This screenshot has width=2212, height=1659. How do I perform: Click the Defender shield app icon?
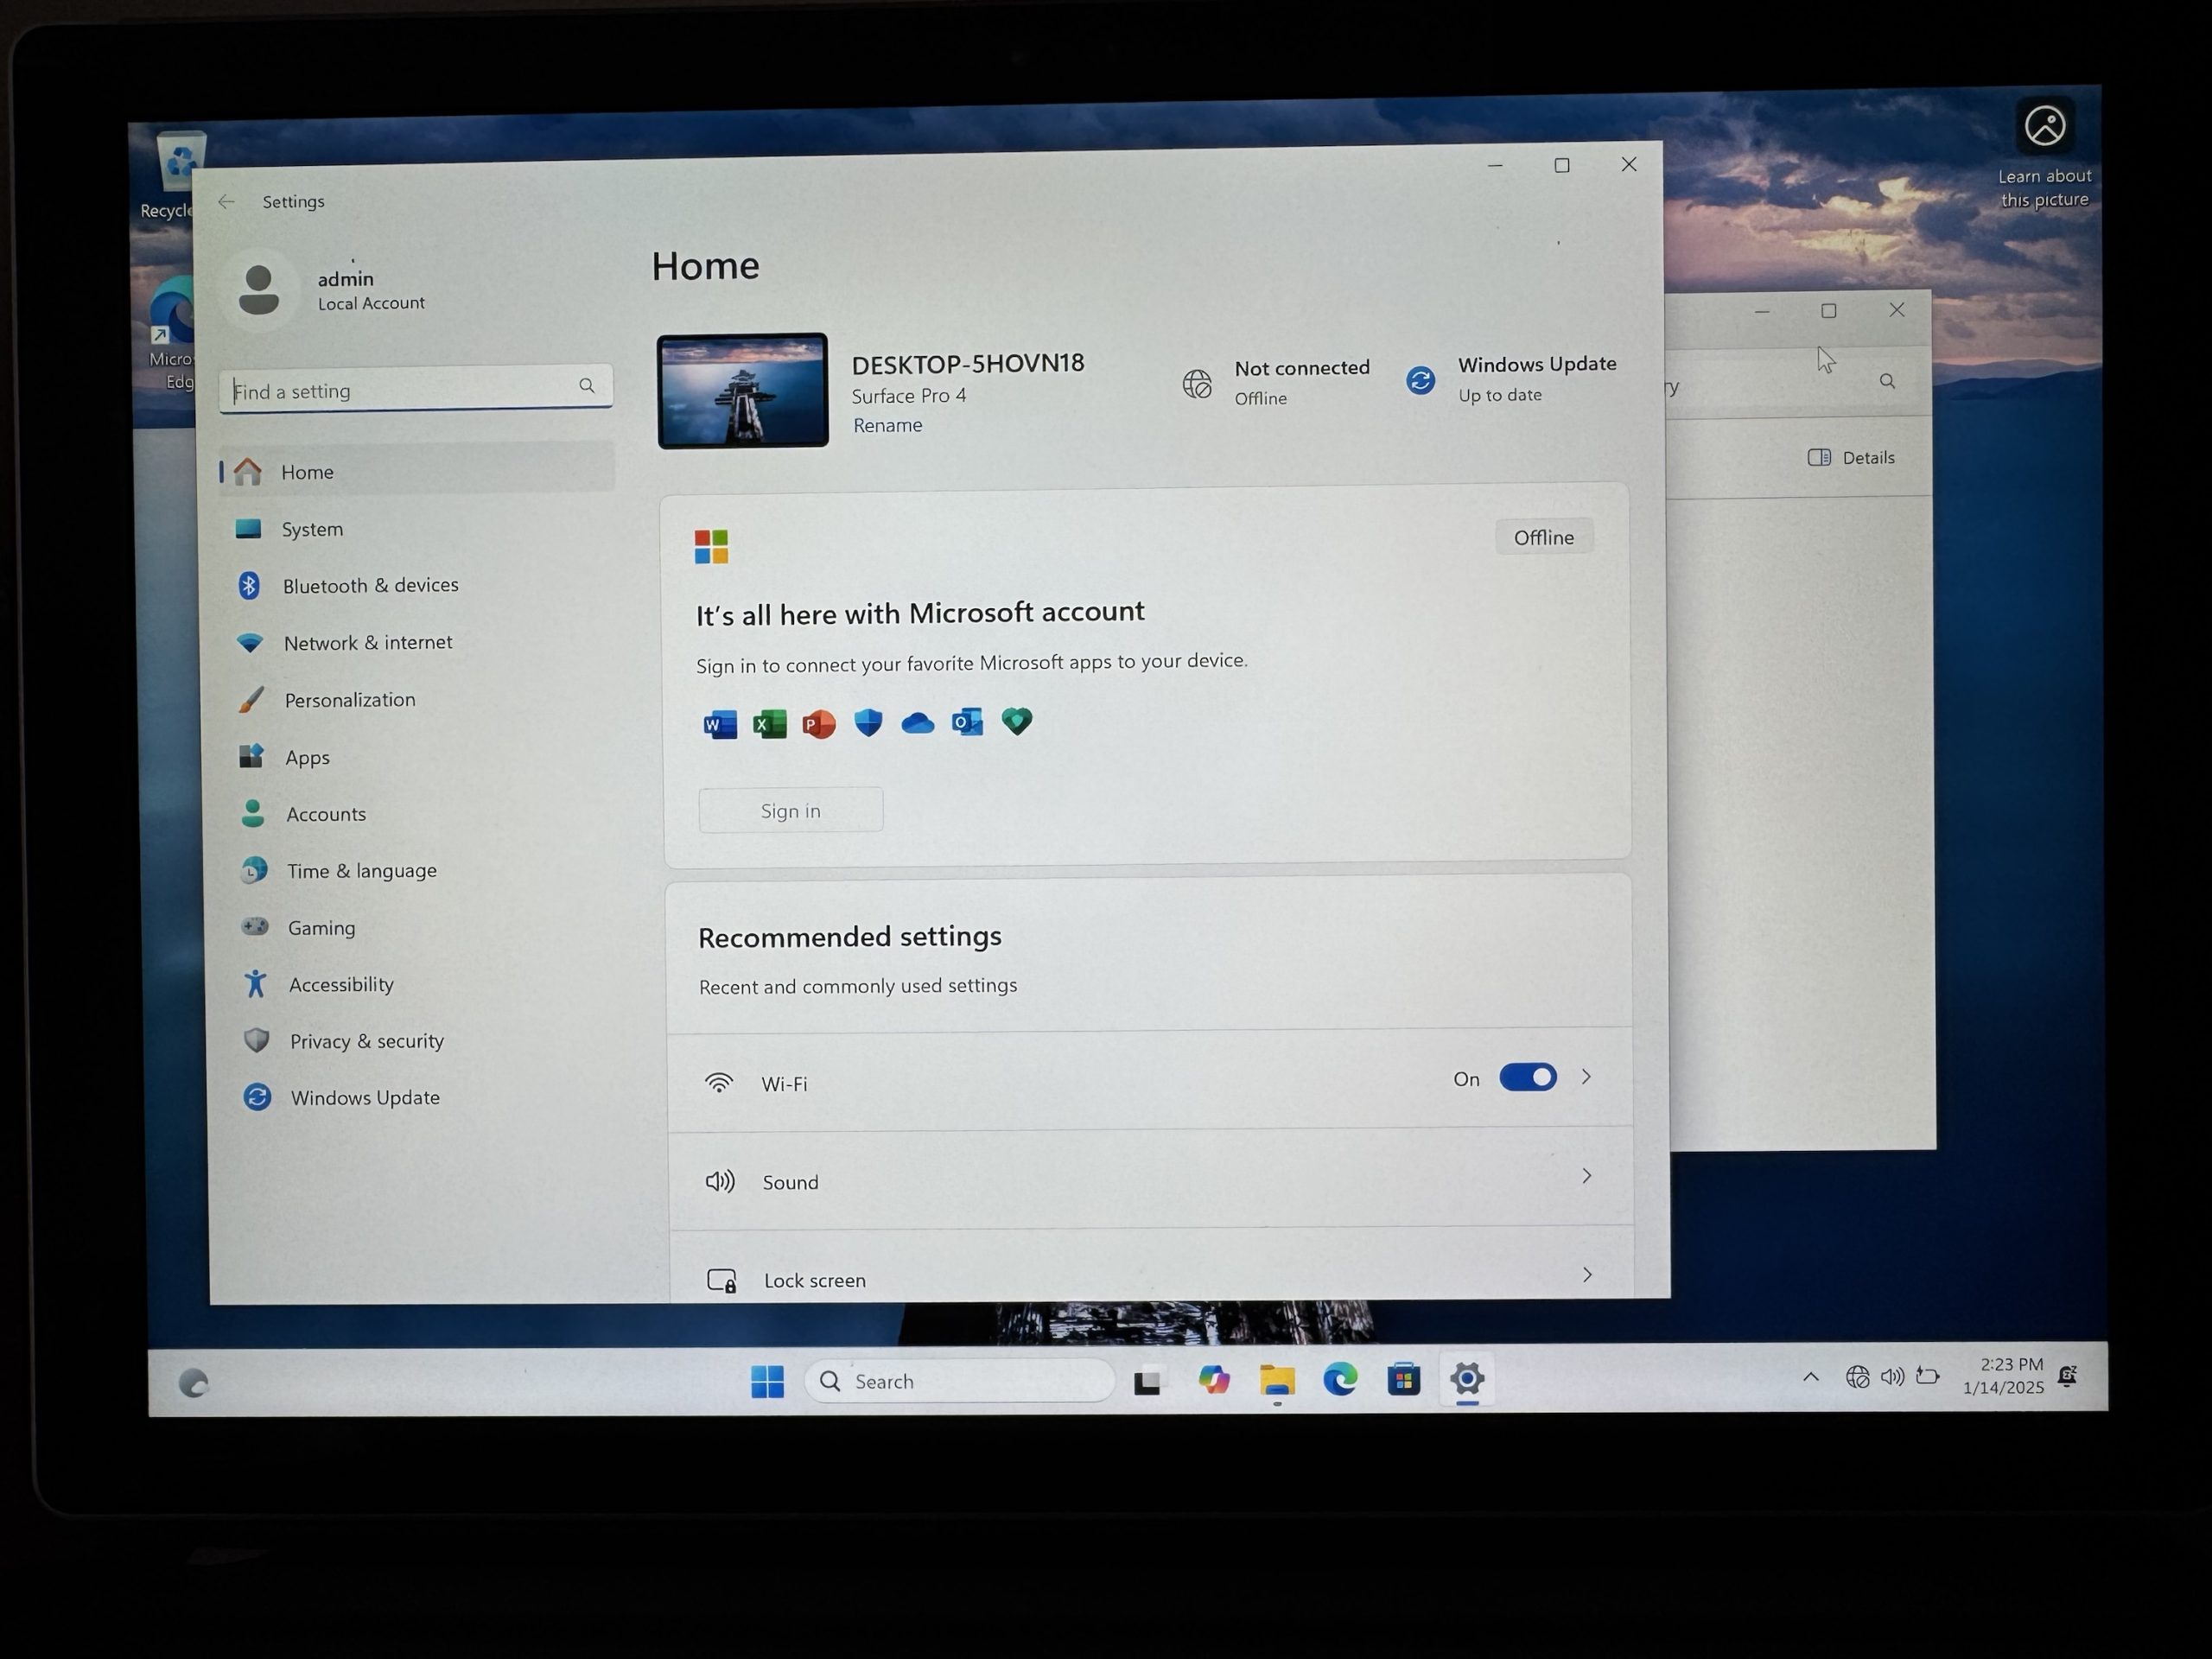(x=869, y=722)
